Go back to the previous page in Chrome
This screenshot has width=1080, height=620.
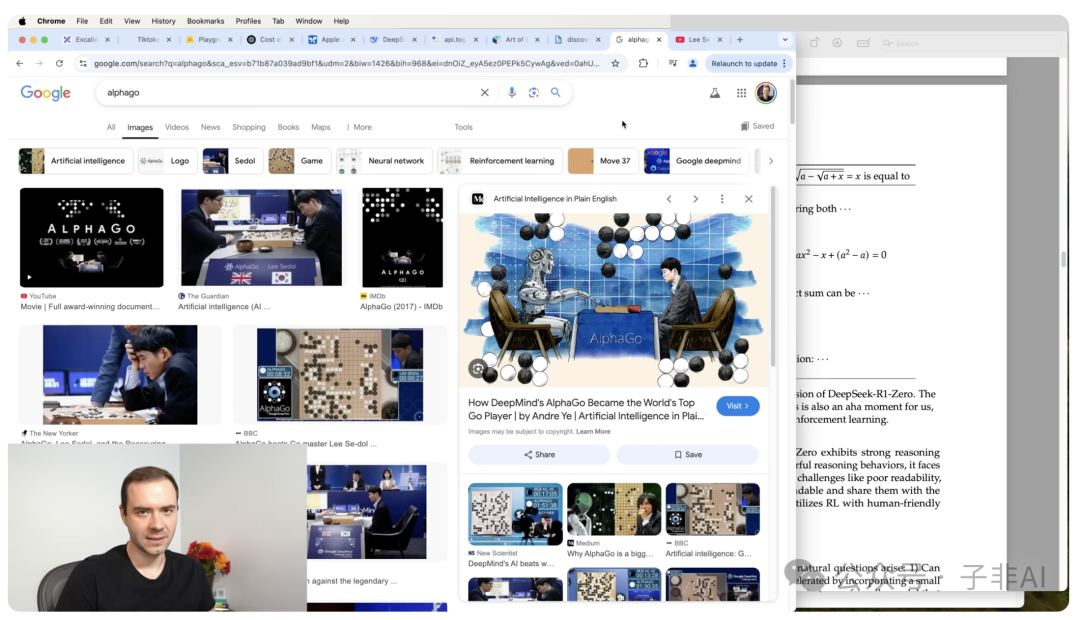19,63
